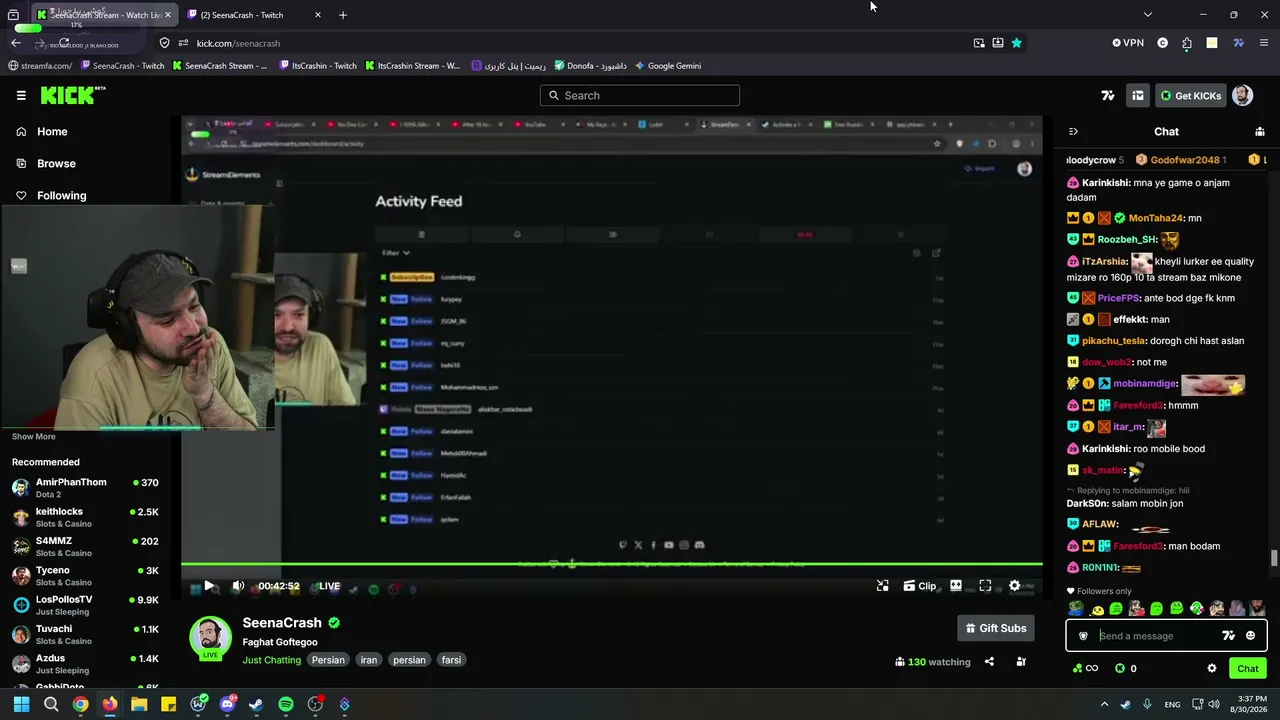Open Discord from the taskbar

click(x=227, y=704)
